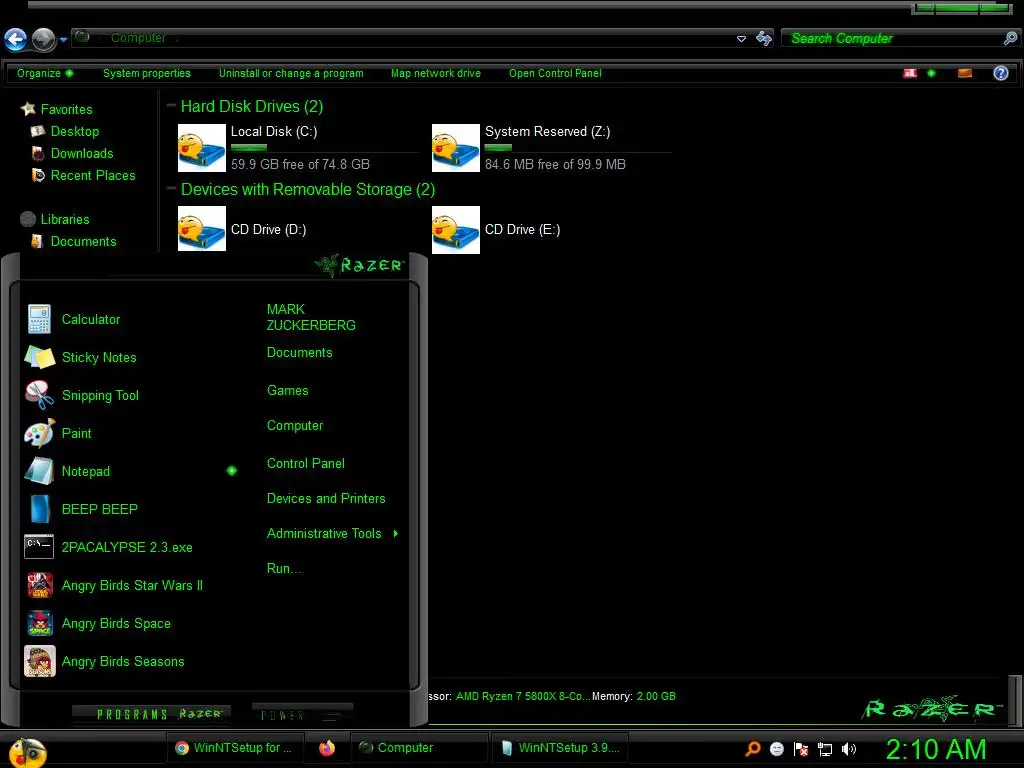The width and height of the screenshot is (1024, 768).
Task: Open Control Panel from Start menu
Action: [x=306, y=464]
